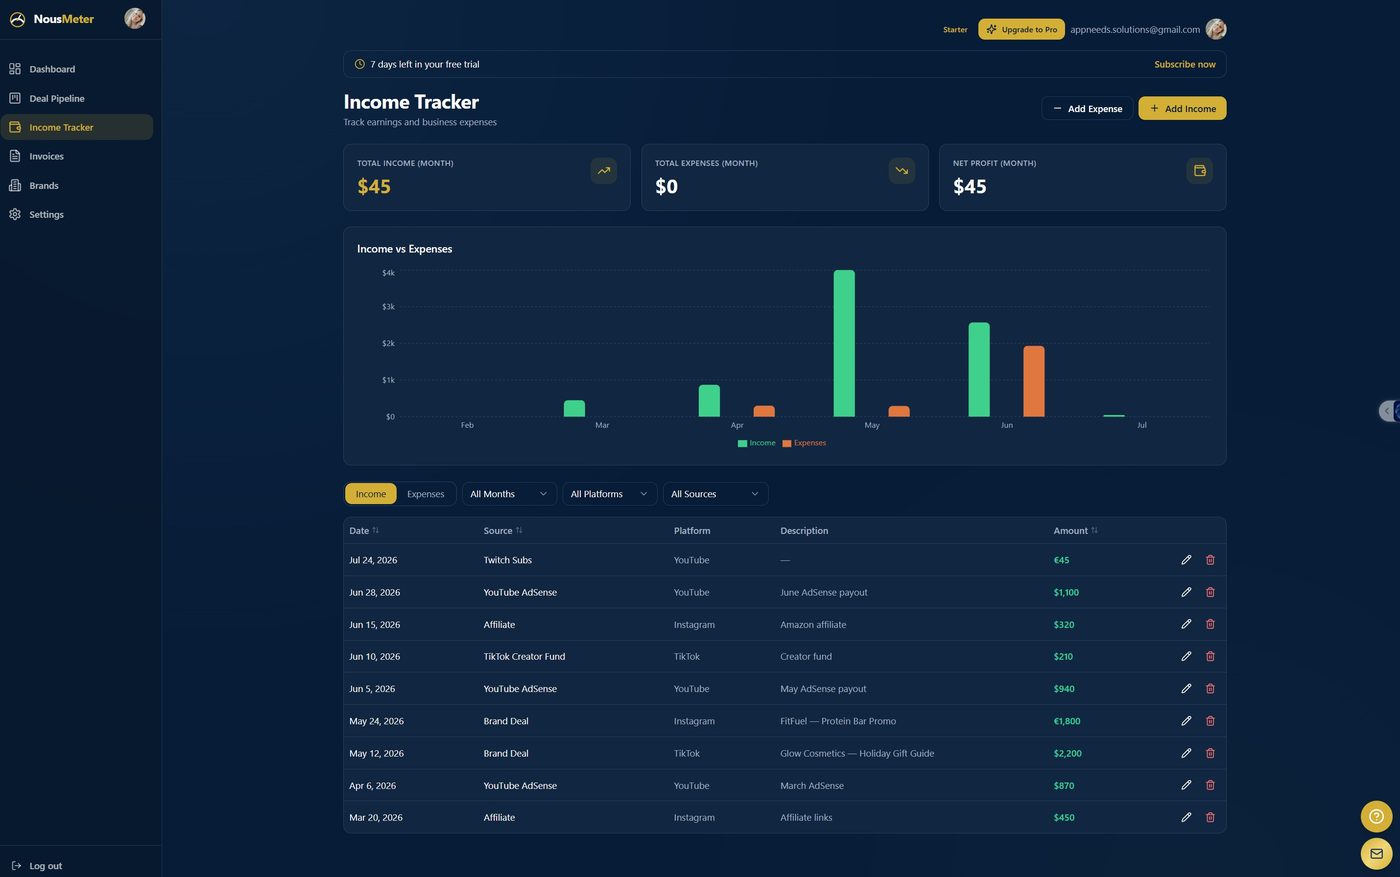Click the appneeds.solutions@gmail.com account email
Screen dimensions: 1400x877
click(x=1135, y=29)
